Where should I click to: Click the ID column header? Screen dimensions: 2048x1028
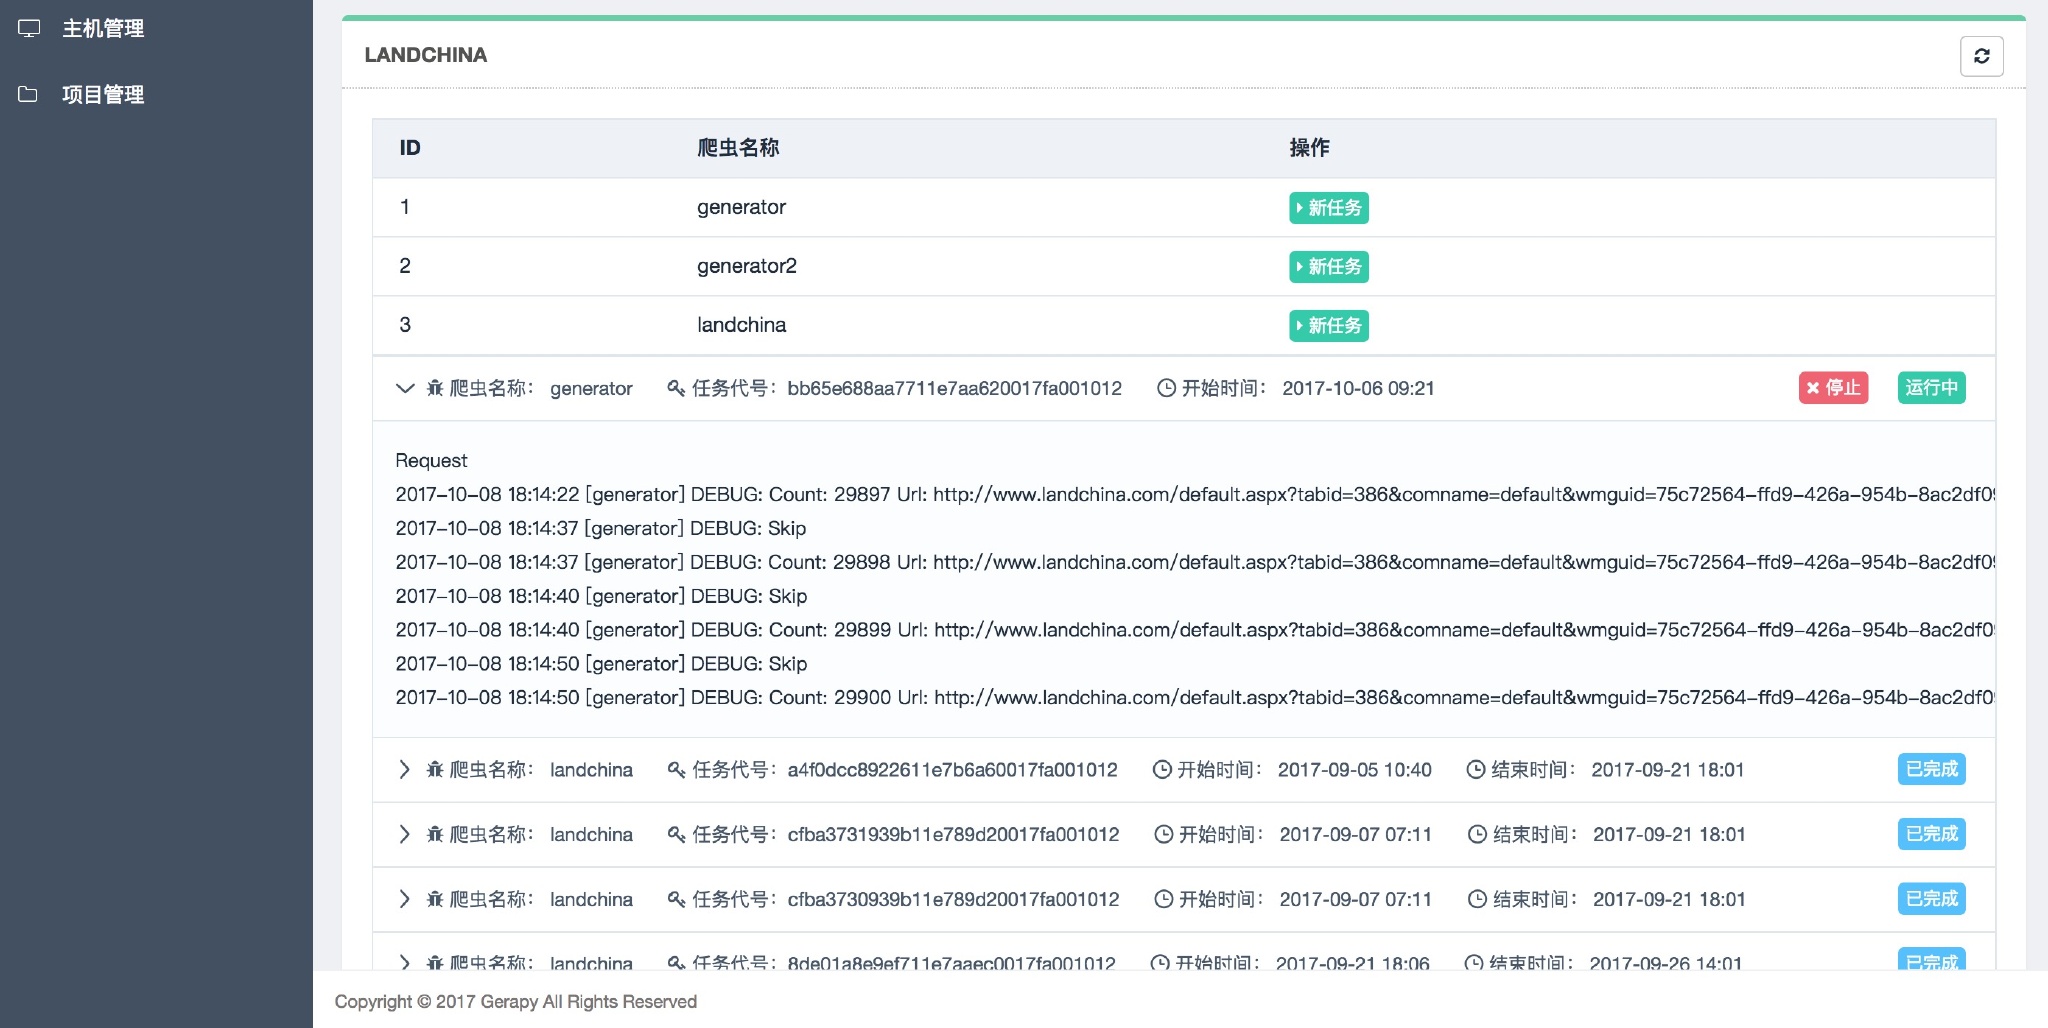[x=410, y=148]
